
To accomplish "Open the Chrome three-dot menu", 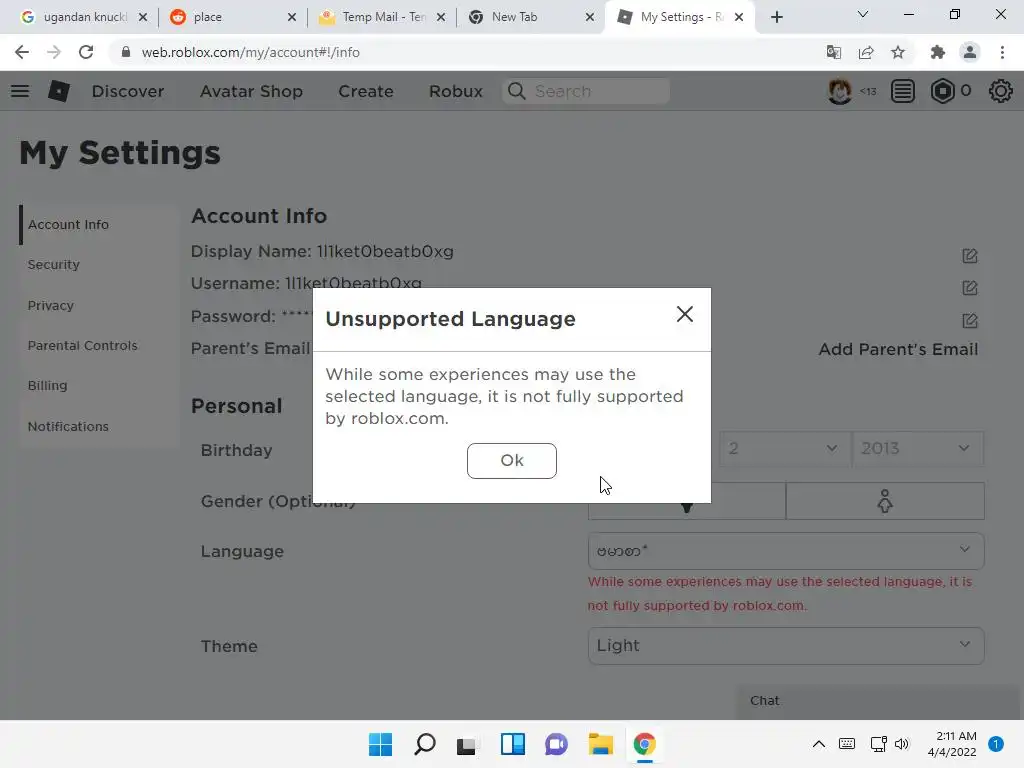I will pos(1002,52).
